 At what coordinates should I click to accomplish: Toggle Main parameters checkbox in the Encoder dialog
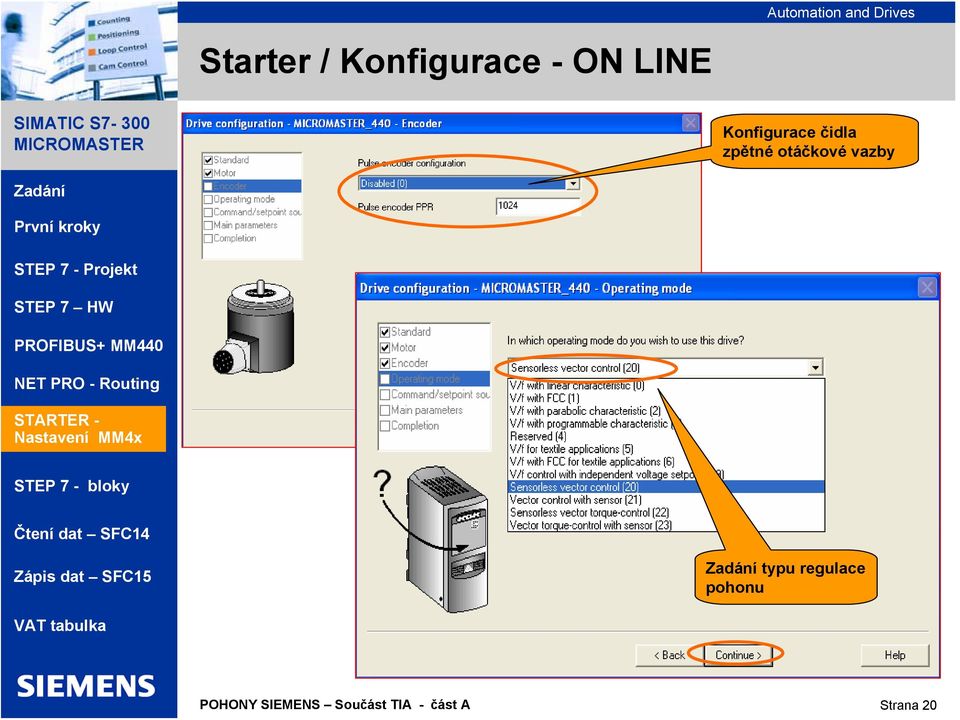tap(208, 225)
